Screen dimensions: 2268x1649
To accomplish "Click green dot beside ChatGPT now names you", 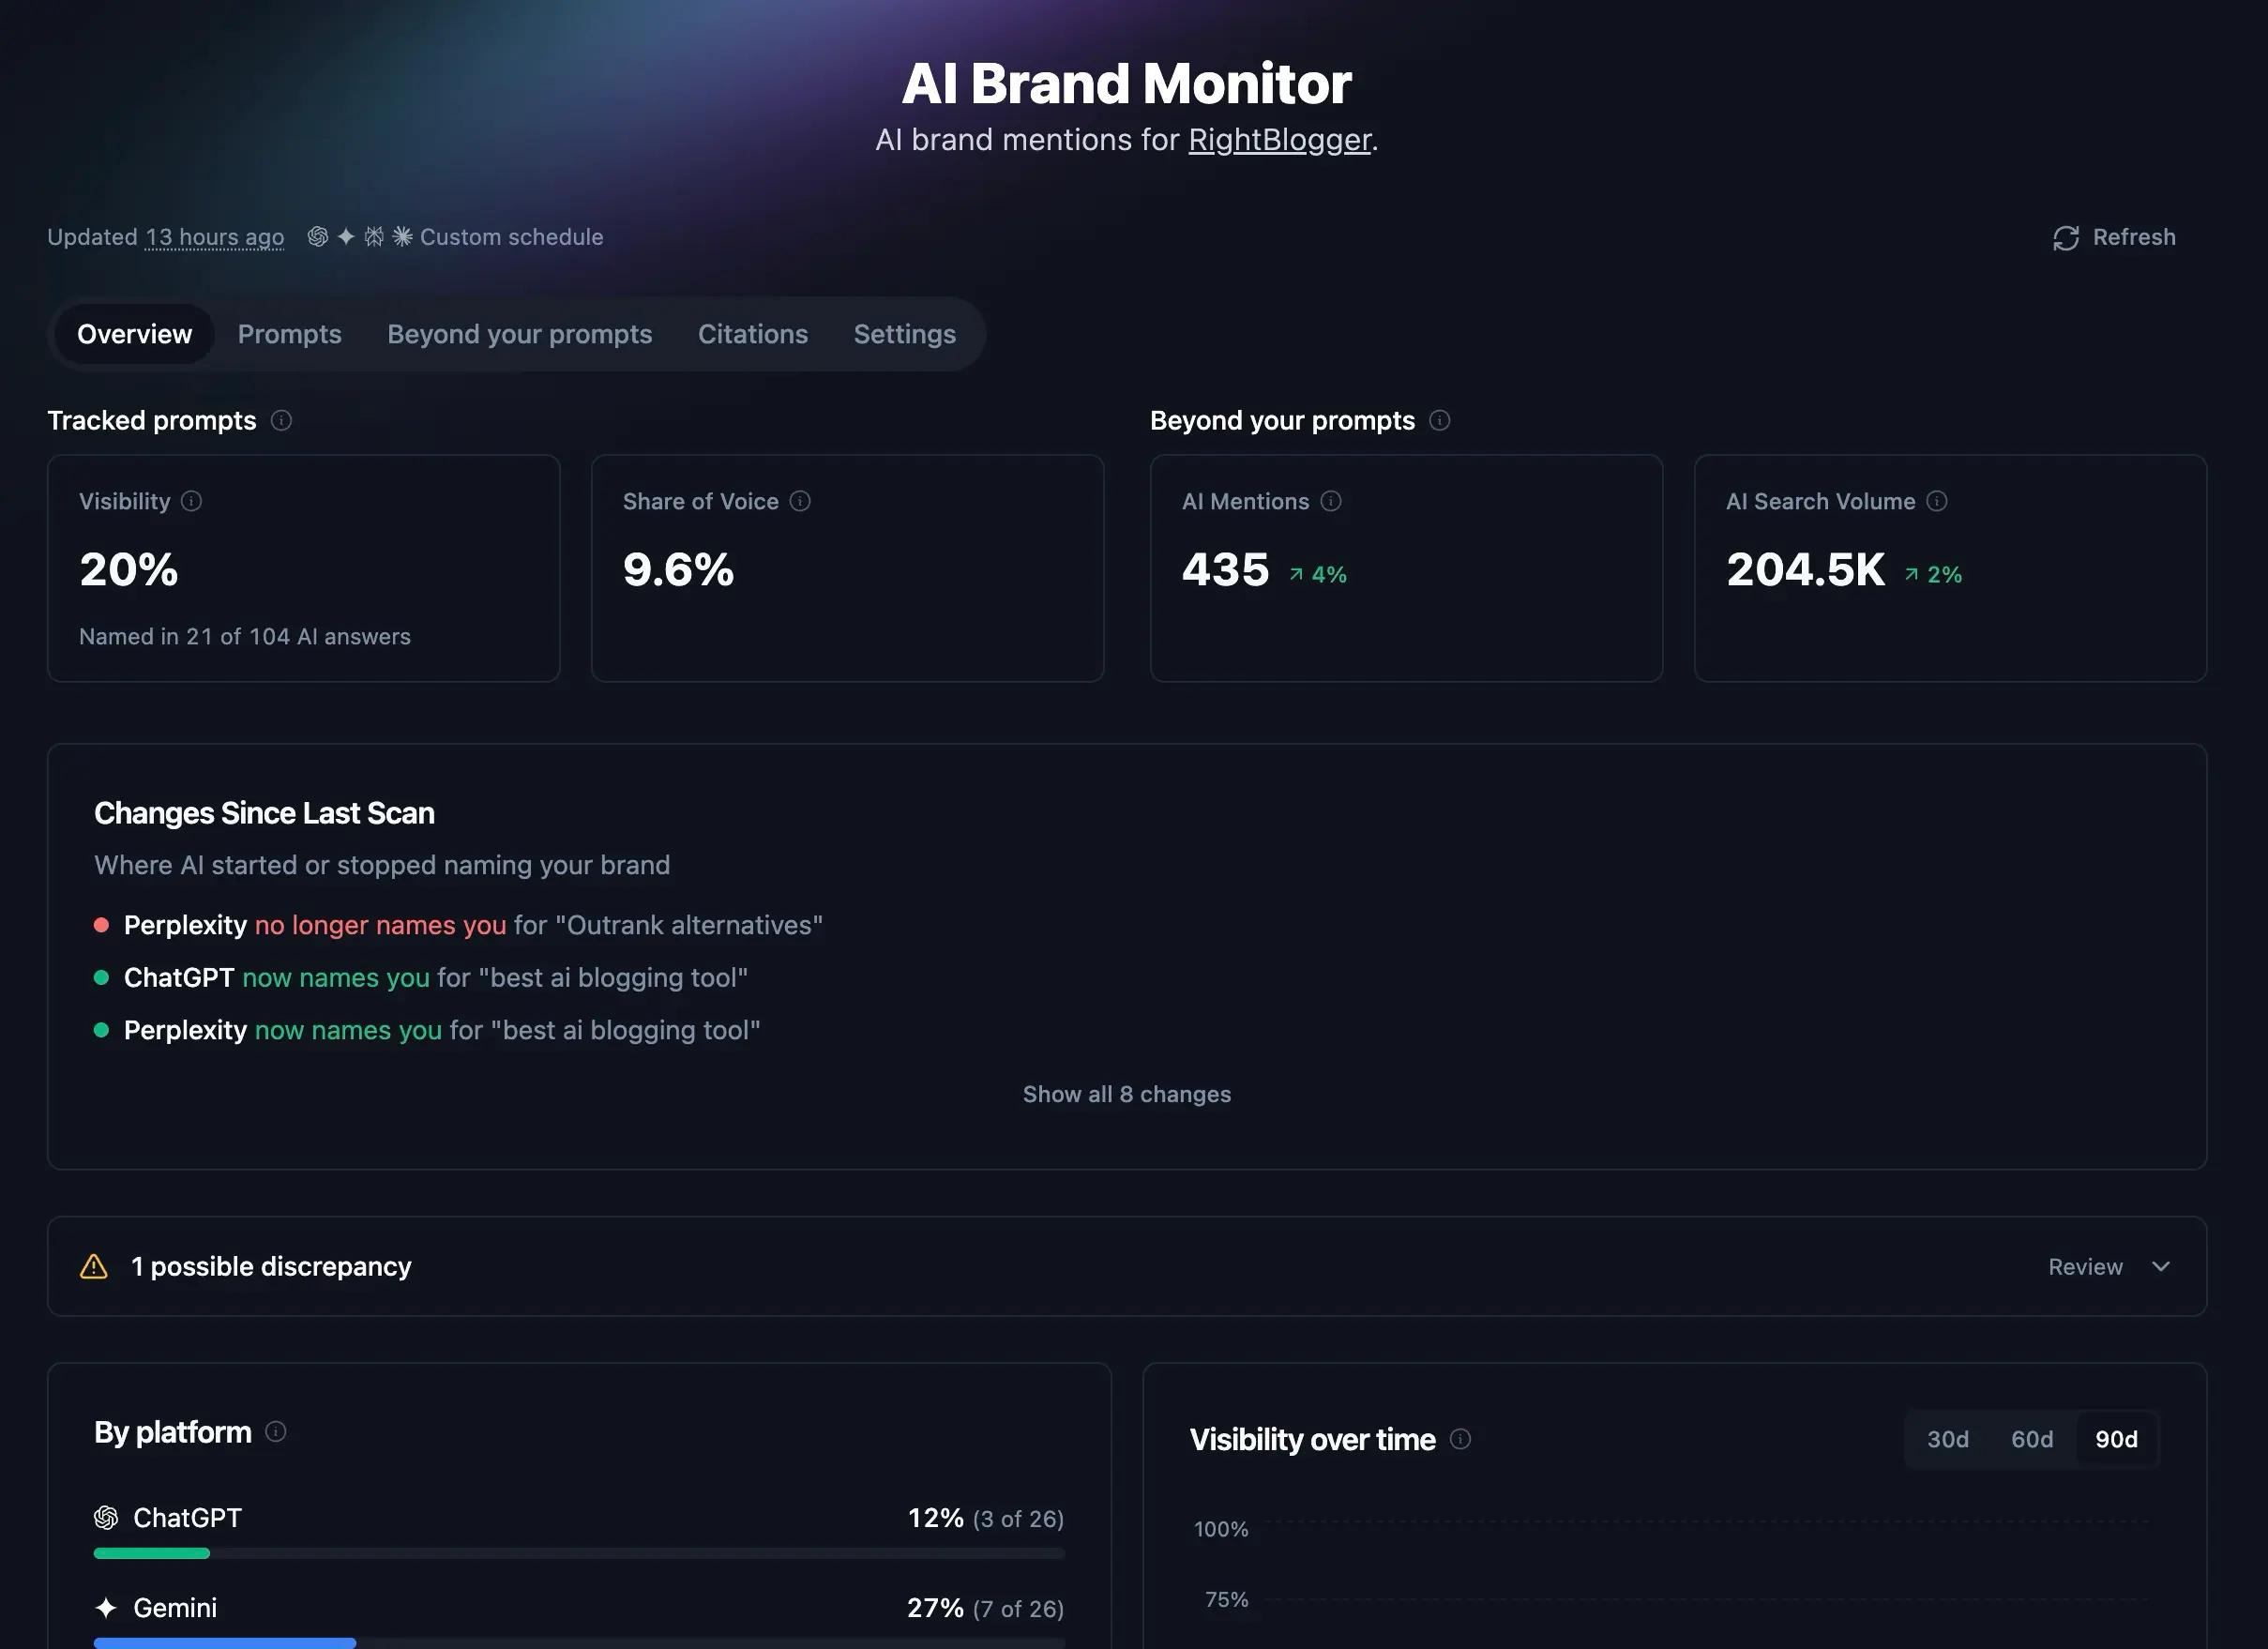I will click(101, 978).
